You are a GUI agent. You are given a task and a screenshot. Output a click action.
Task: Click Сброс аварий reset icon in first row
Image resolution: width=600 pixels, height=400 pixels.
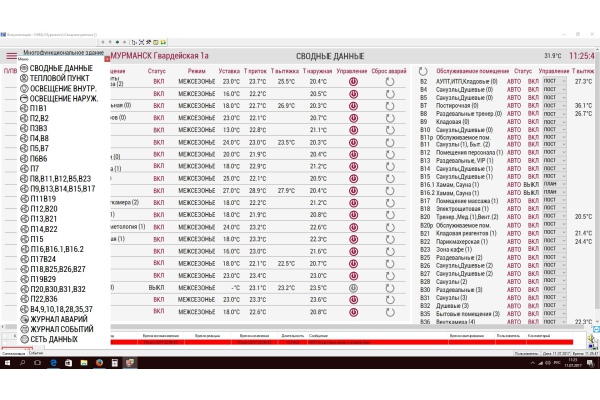point(388,81)
